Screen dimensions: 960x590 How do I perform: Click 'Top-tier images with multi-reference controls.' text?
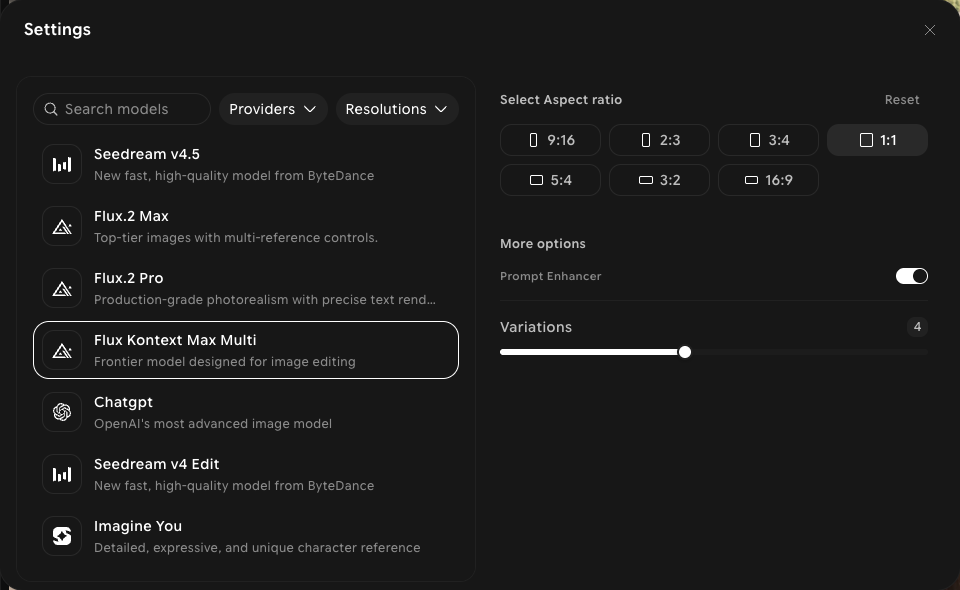(236, 237)
